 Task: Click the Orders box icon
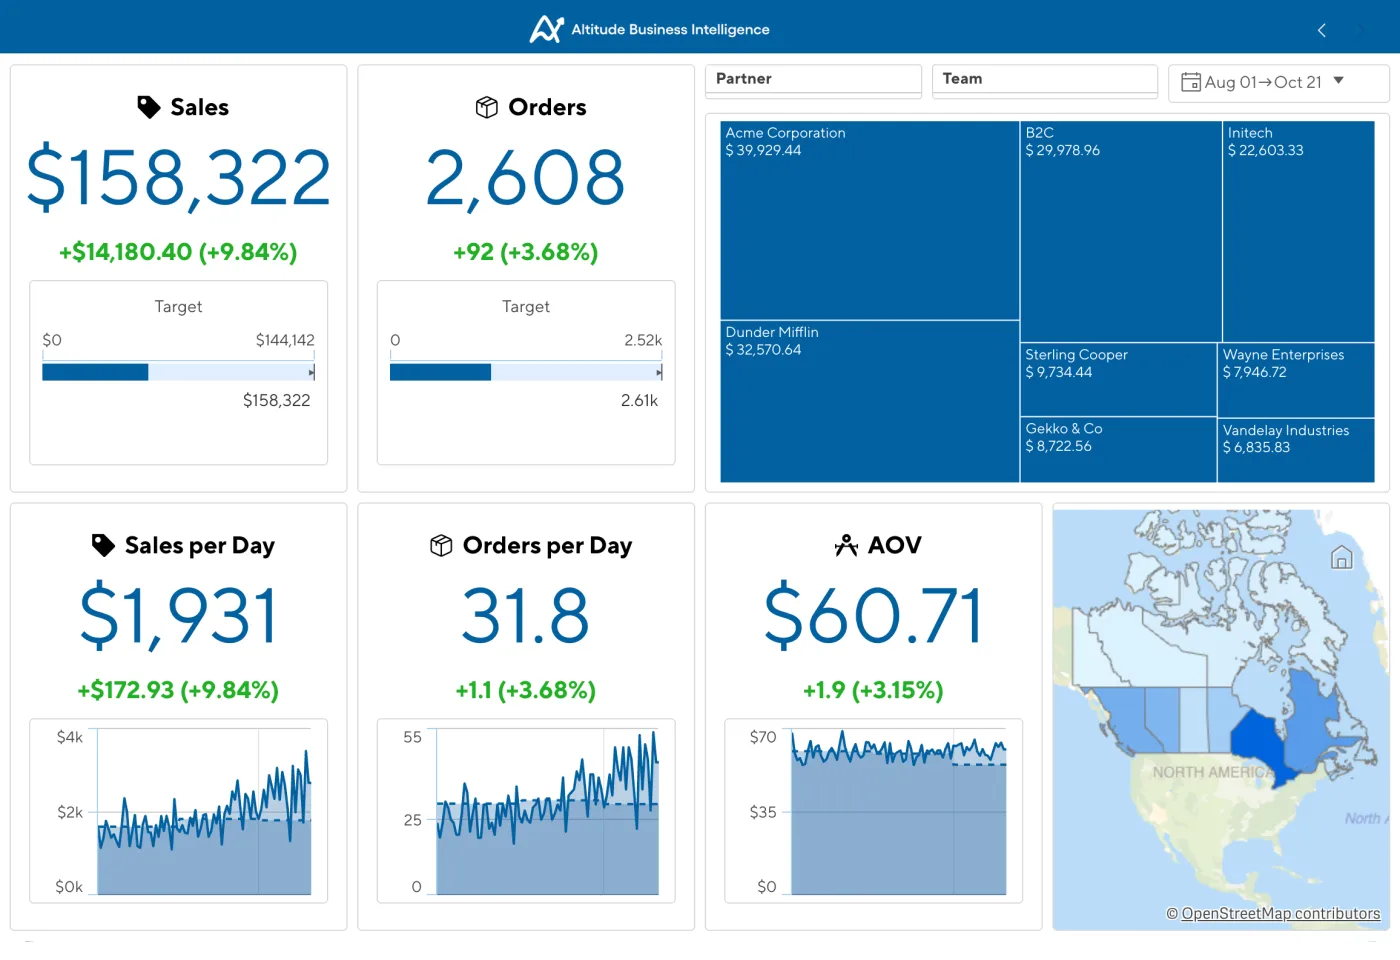tap(487, 107)
